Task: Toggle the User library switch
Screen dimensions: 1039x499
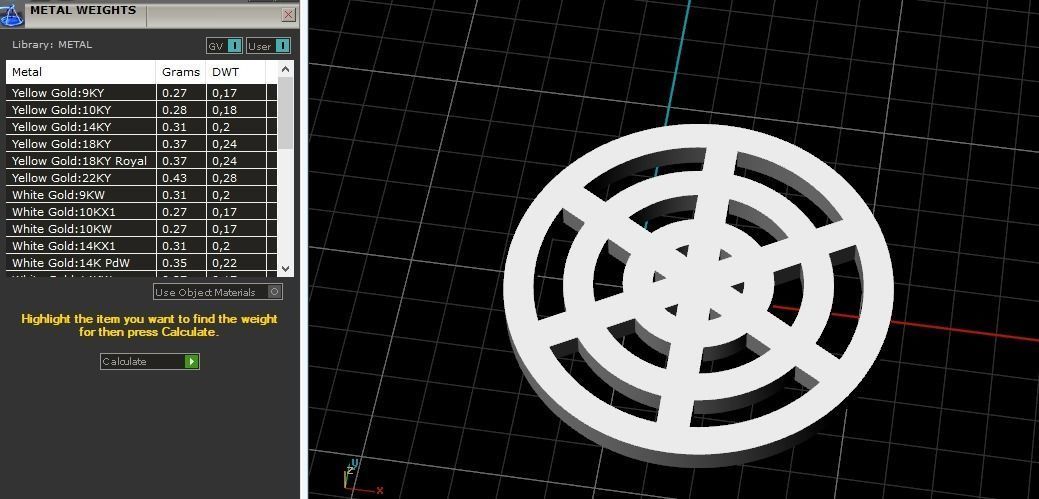Action: pyautogui.click(x=268, y=46)
